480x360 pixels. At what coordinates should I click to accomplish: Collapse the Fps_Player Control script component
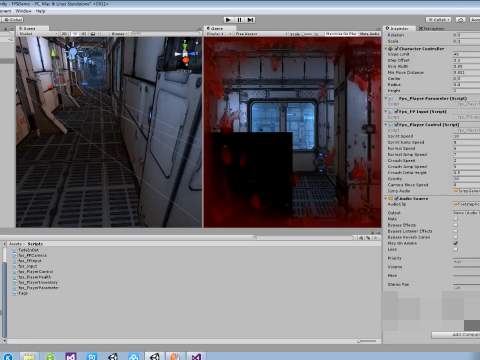[386, 125]
